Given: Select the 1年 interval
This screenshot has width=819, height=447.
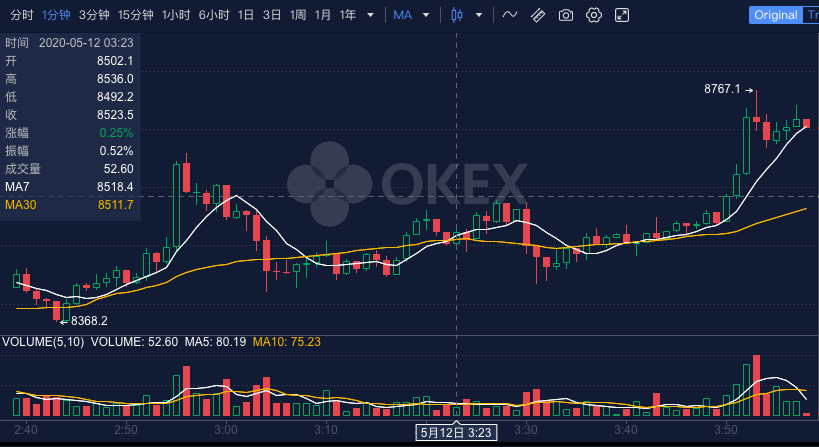Looking at the screenshot, I should click(x=348, y=15).
